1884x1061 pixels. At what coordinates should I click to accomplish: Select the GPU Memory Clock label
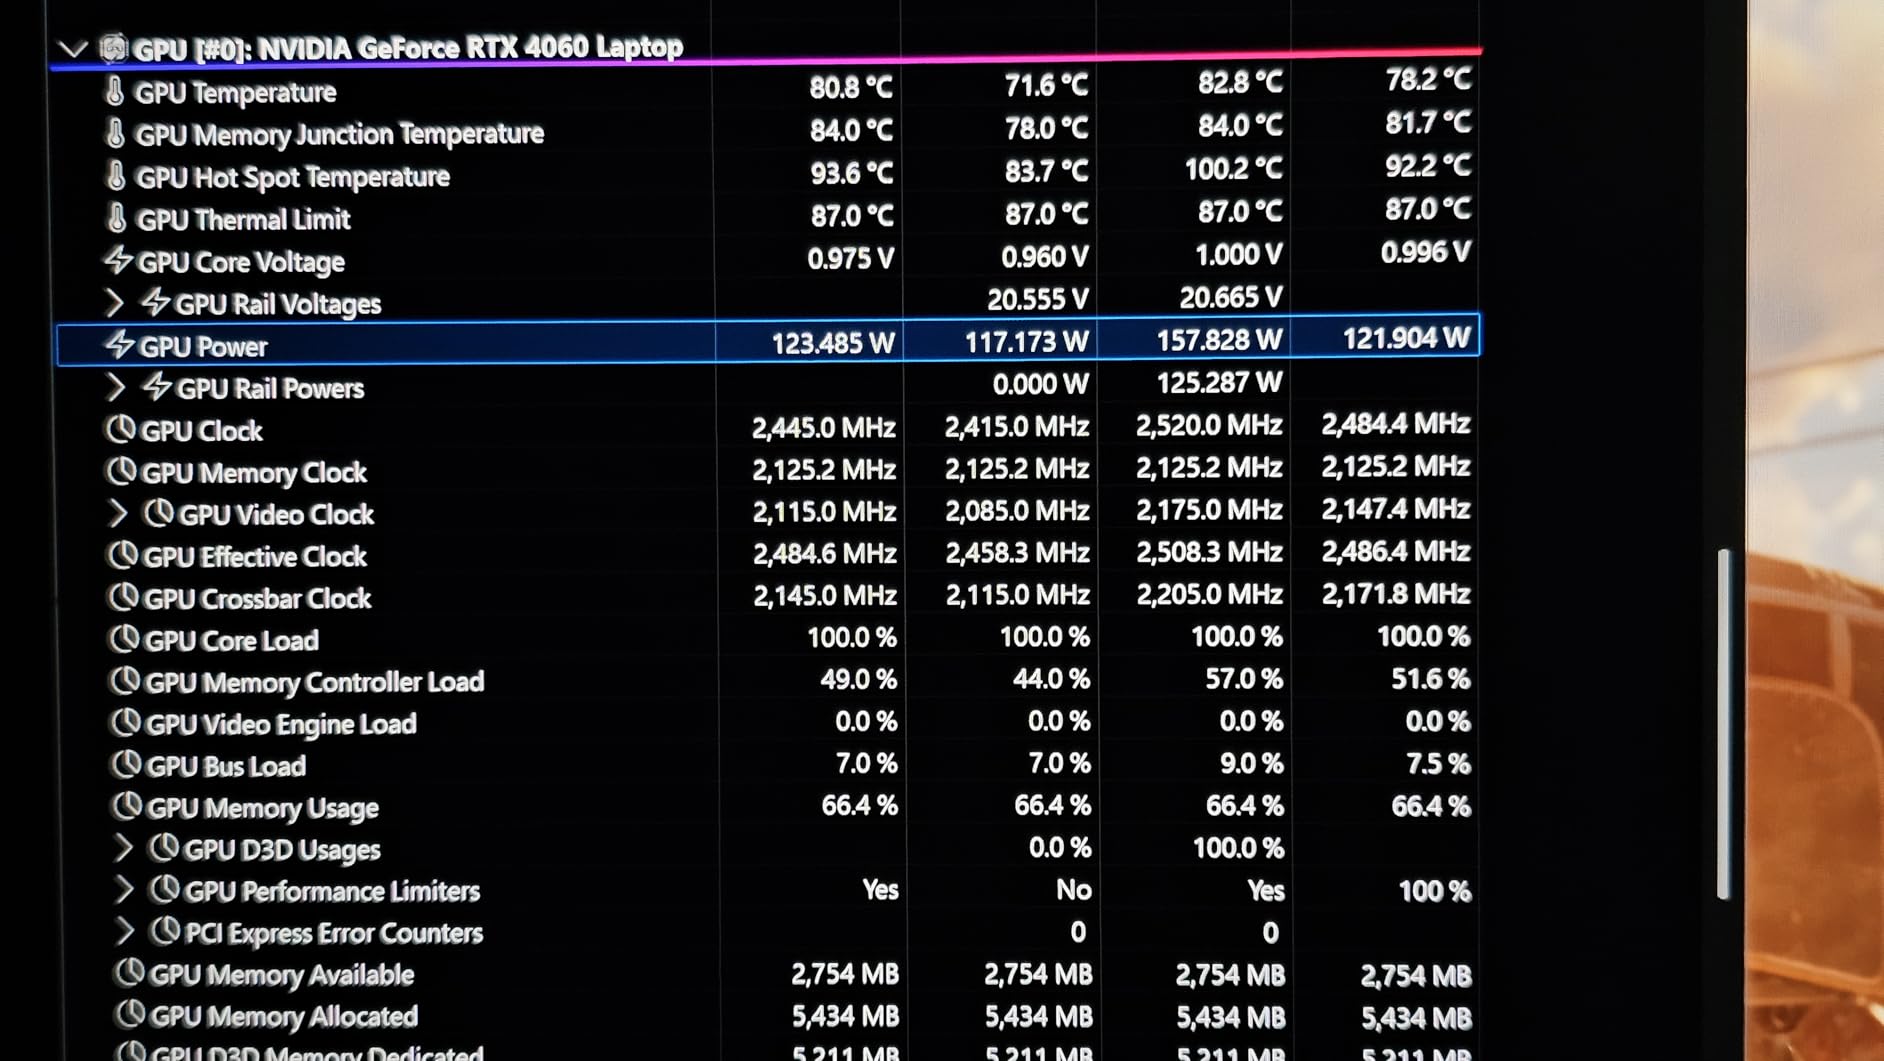(x=254, y=472)
